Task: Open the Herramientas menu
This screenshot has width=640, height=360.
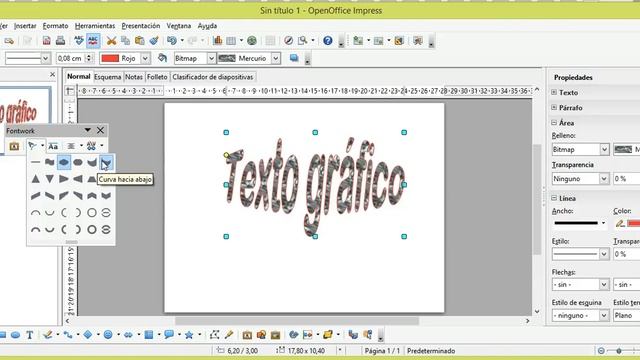Action: [95, 26]
